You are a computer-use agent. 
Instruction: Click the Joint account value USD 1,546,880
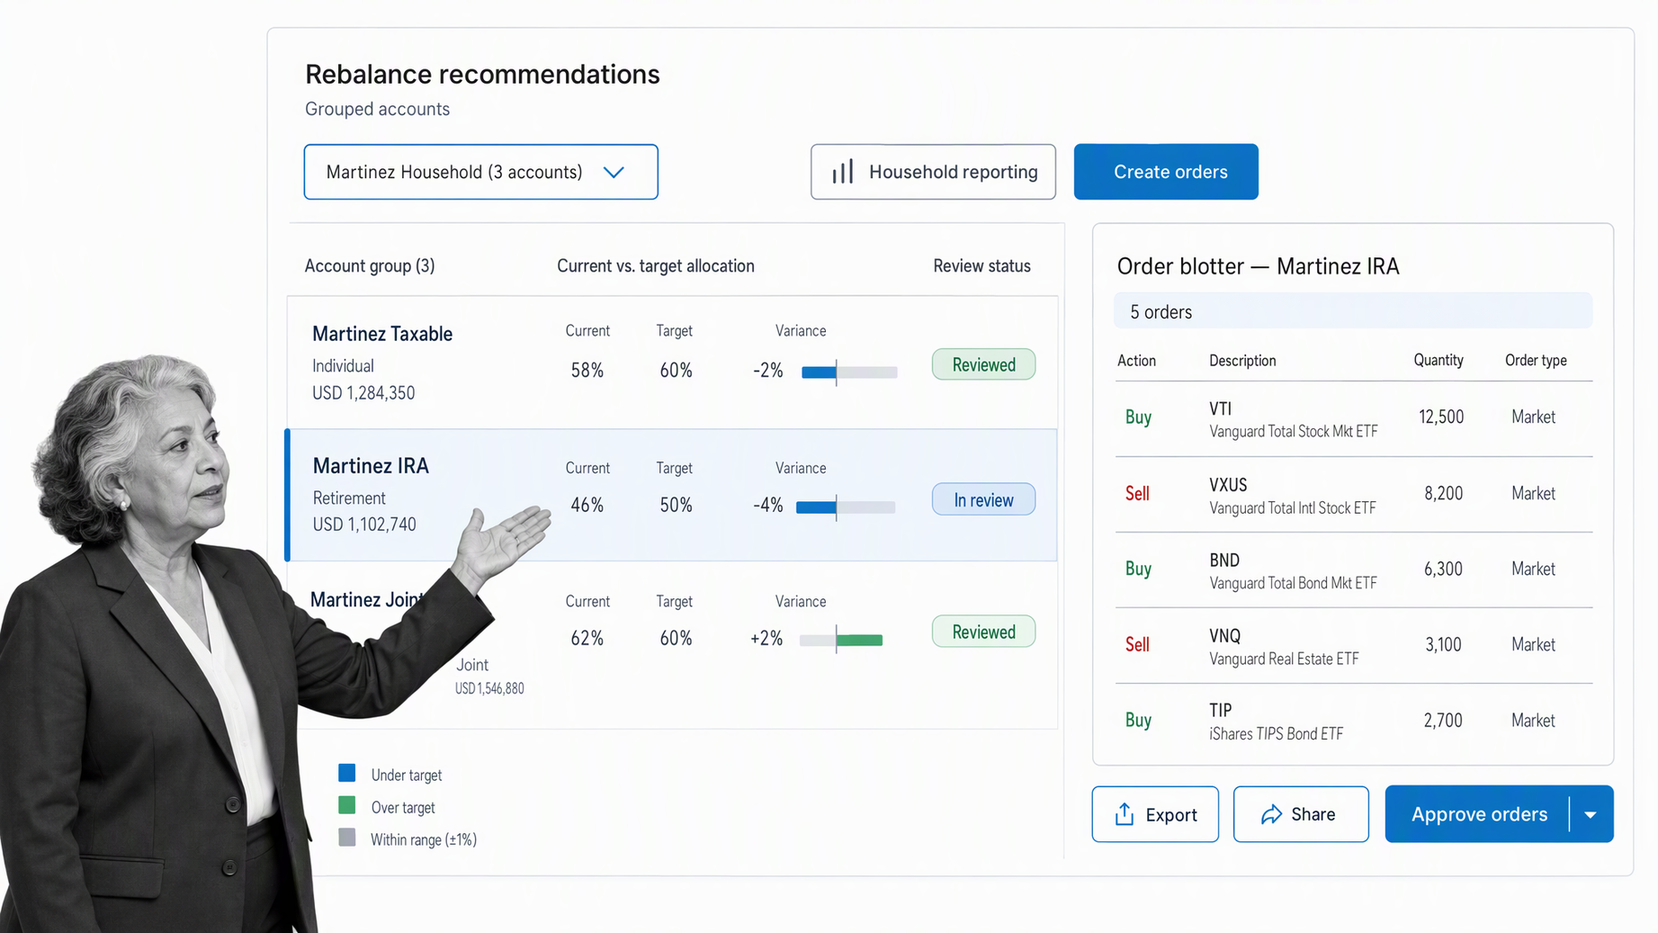point(489,688)
